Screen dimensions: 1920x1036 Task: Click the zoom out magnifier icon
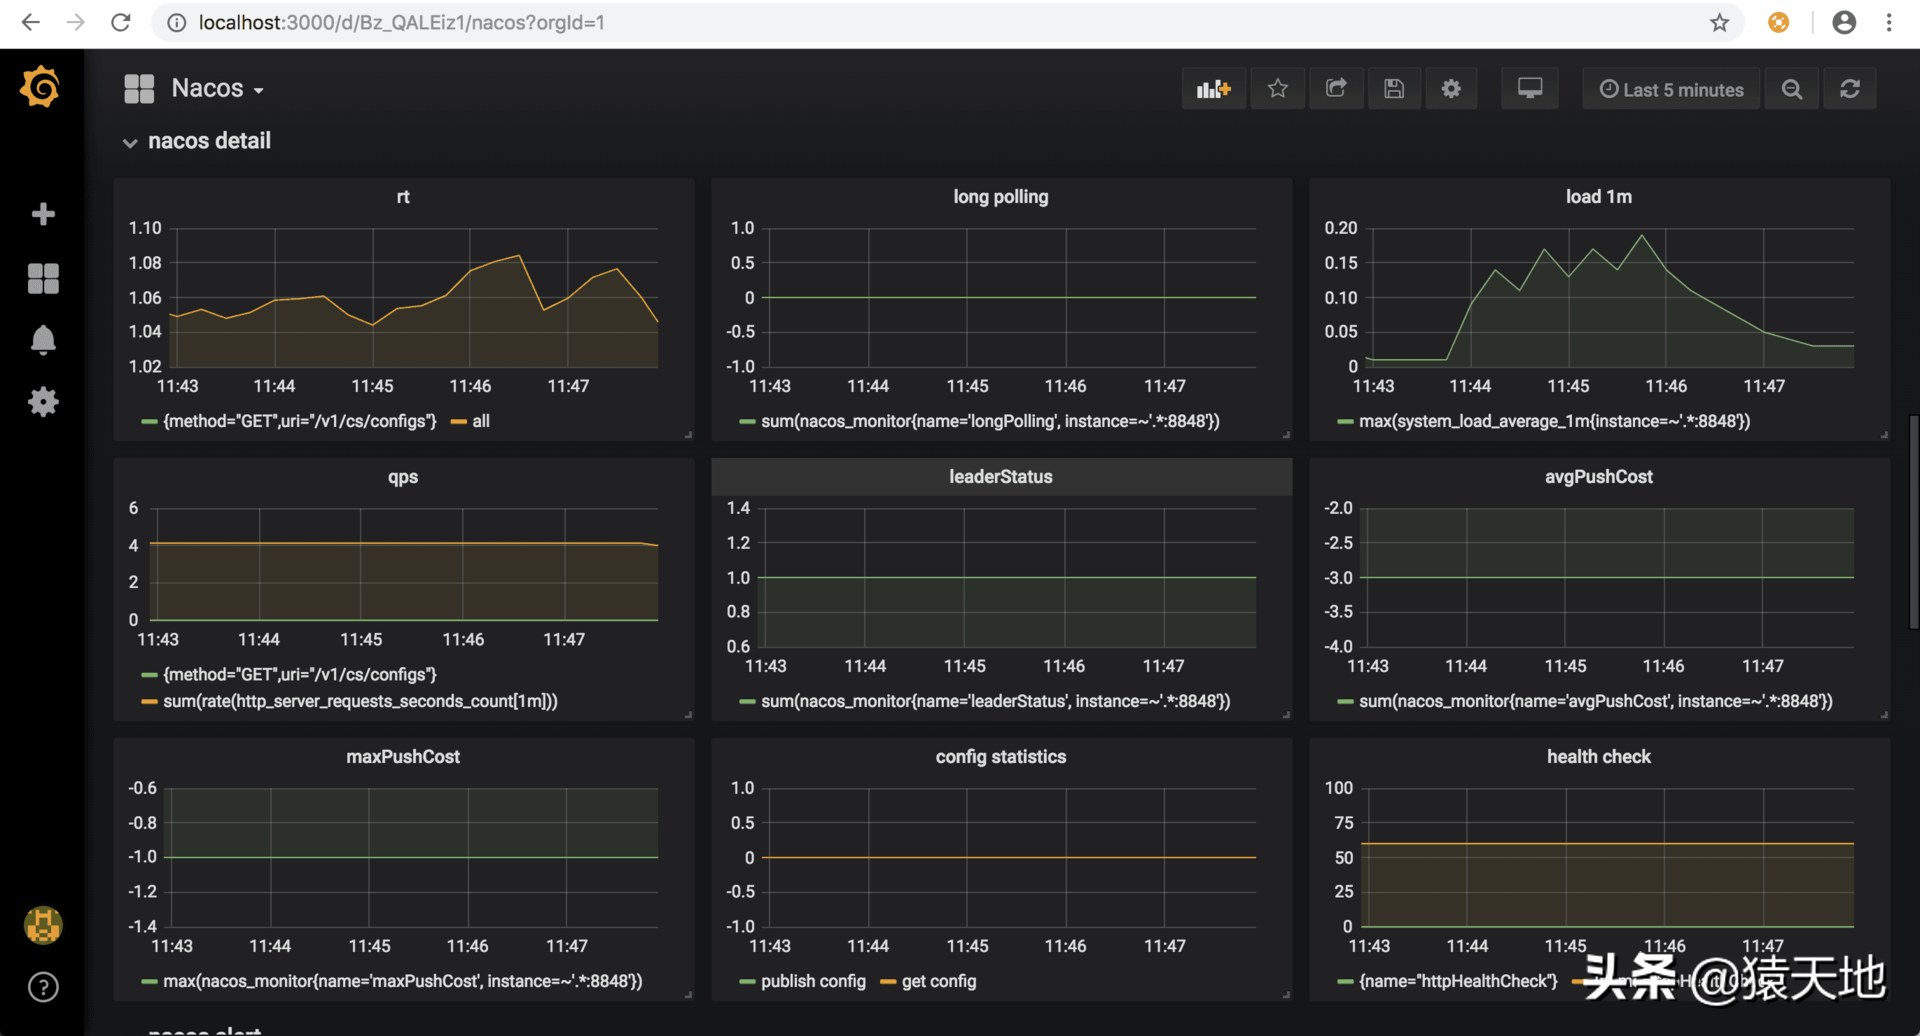(1791, 89)
